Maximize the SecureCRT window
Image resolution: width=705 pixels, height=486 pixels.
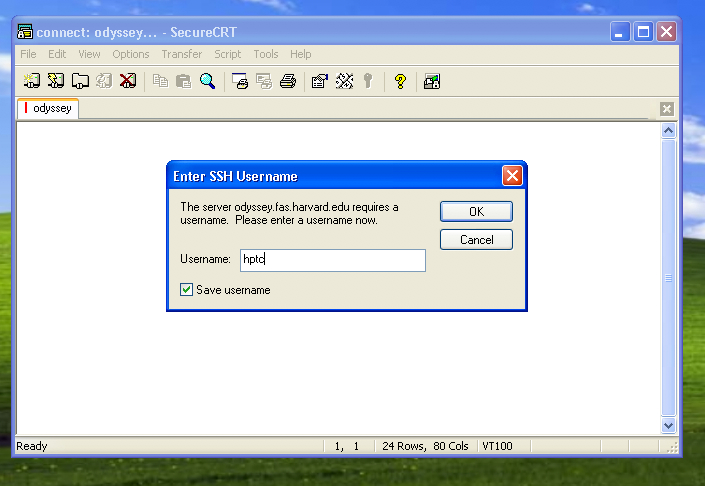tap(643, 32)
